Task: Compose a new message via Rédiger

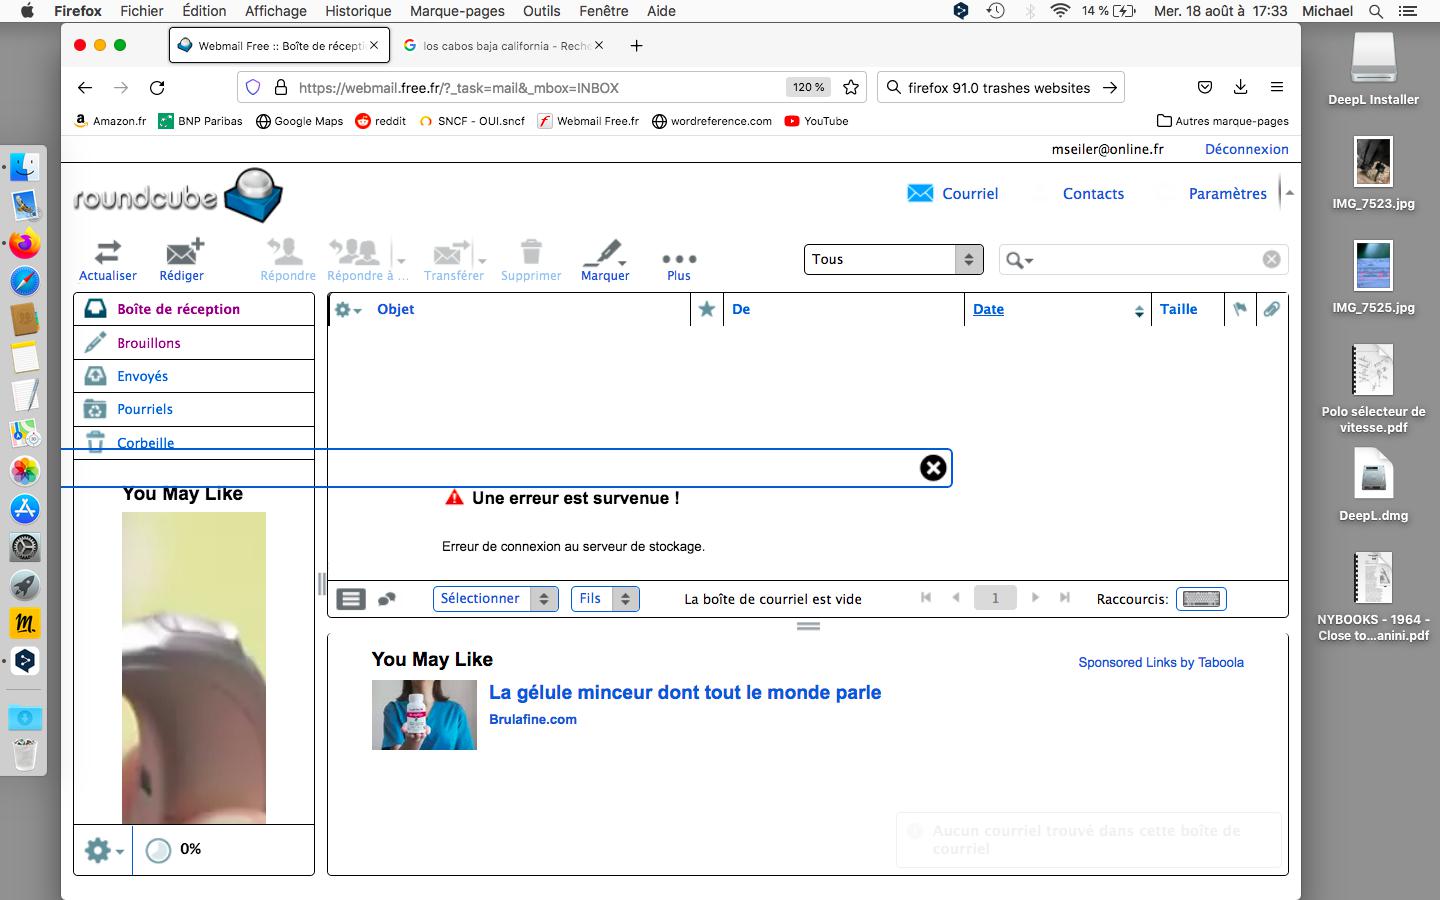Action: coord(181,260)
